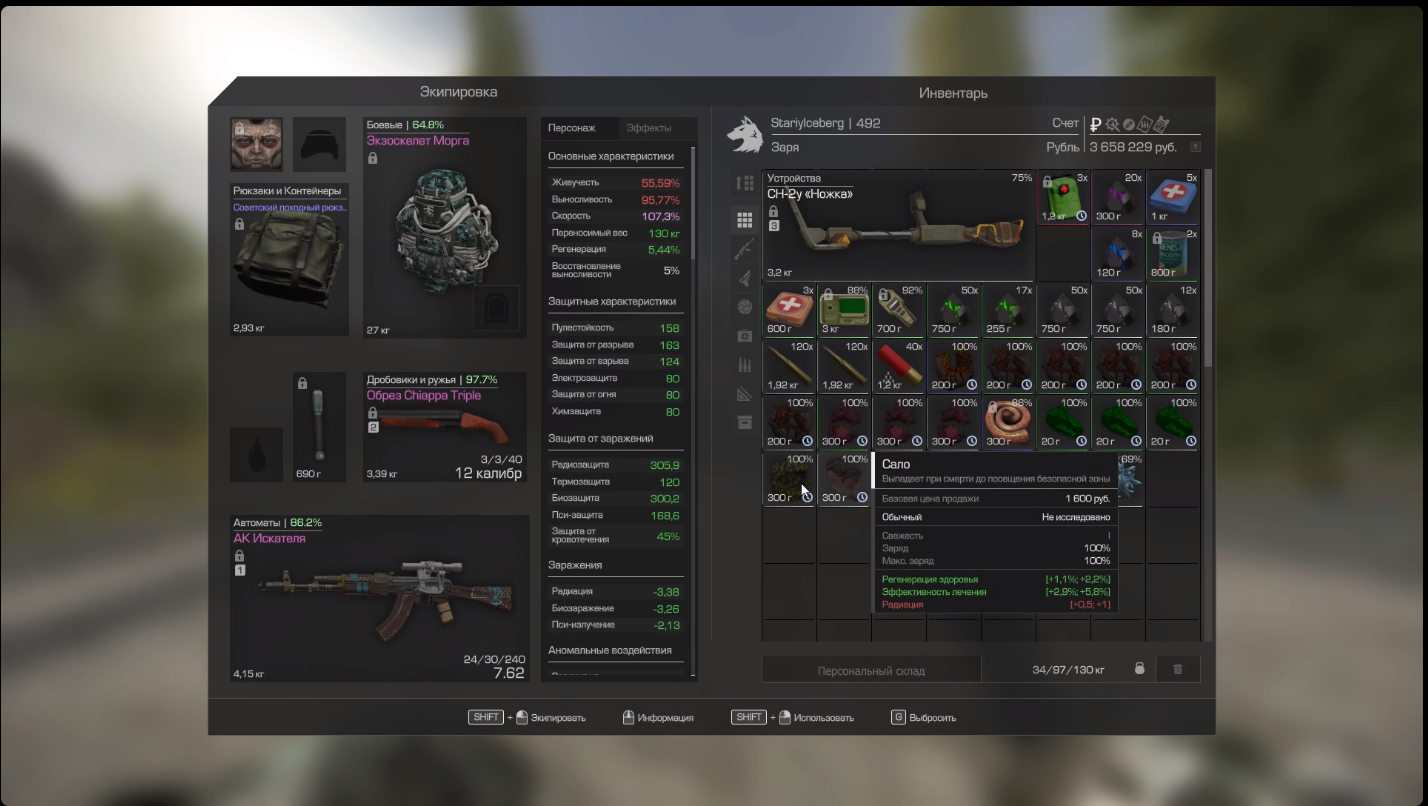Filter inventory by the pistol icon
This screenshot has width=1428, height=806.
[744, 278]
